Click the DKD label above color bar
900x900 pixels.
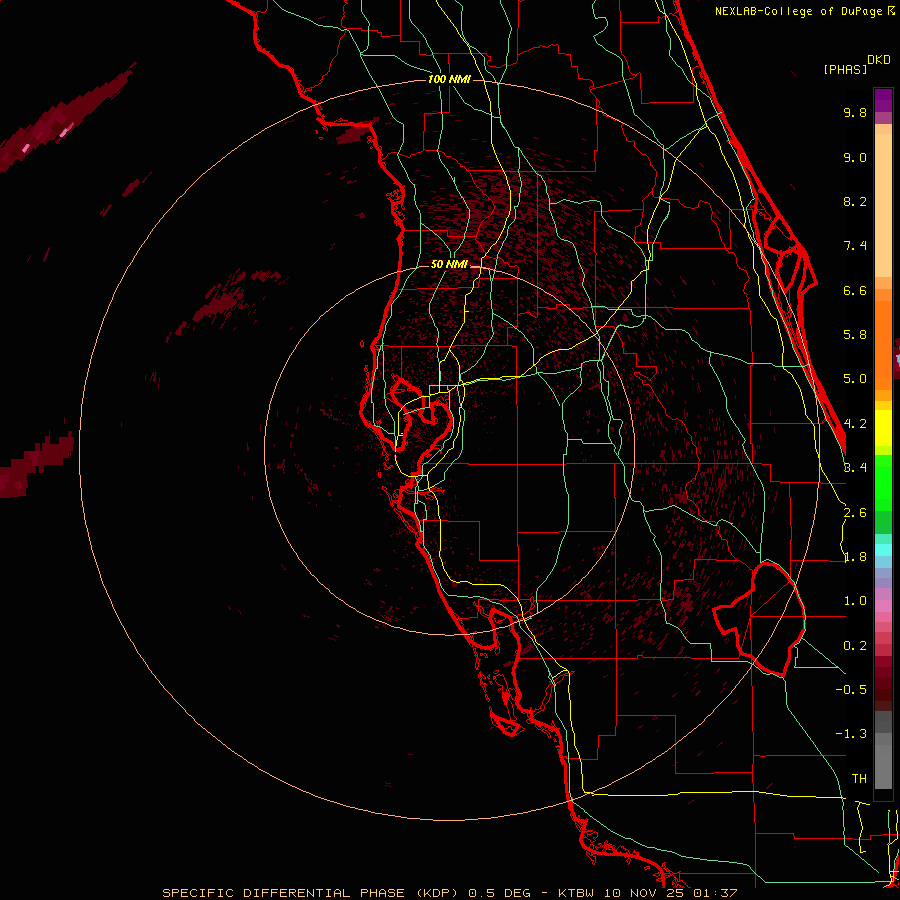[x=878, y=60]
